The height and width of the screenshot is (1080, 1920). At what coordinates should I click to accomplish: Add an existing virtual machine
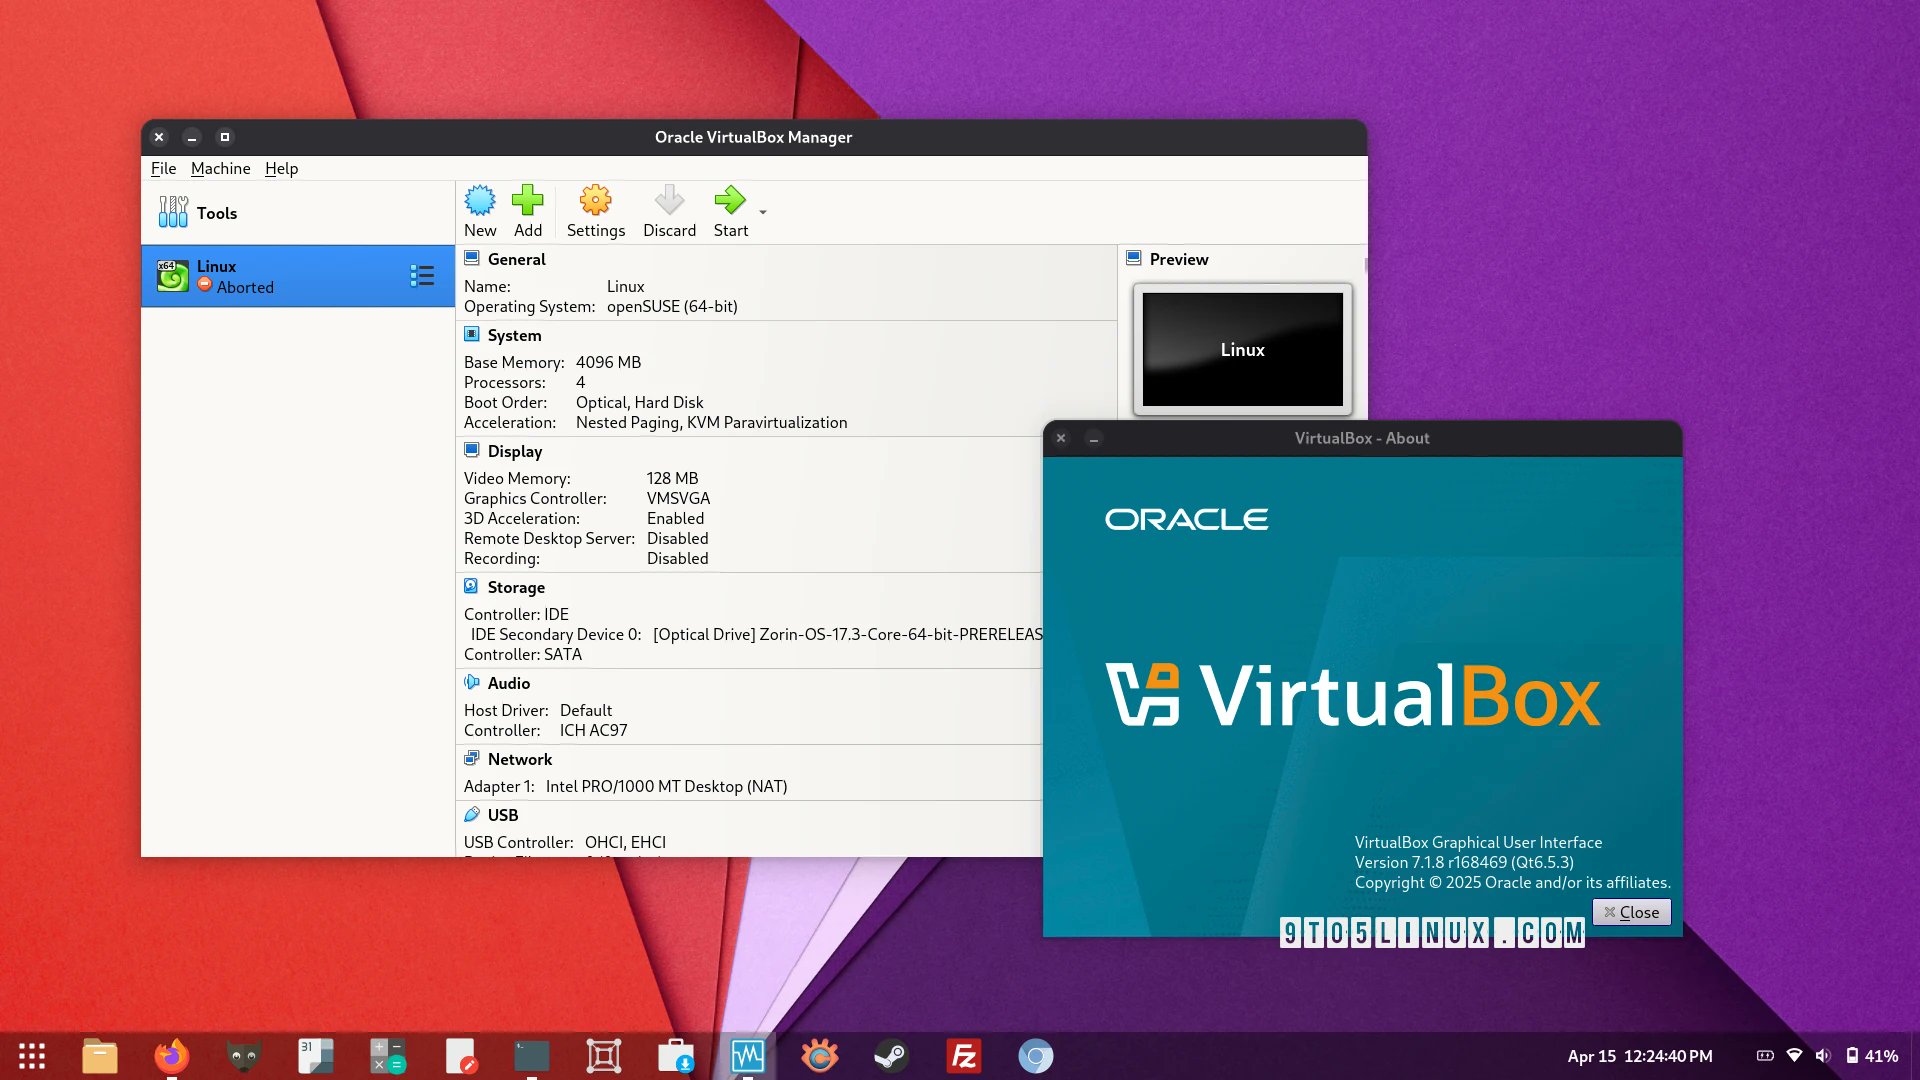528,208
